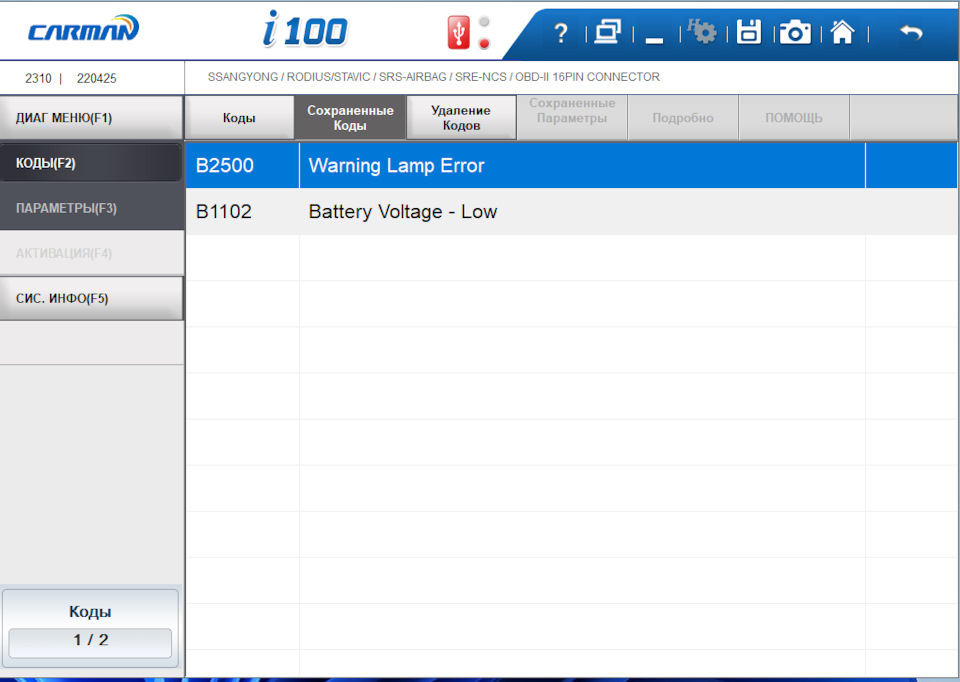Image resolution: width=960 pixels, height=682 pixels.
Task: Select the B2500 Warning Lamp Error row
Action: point(572,165)
